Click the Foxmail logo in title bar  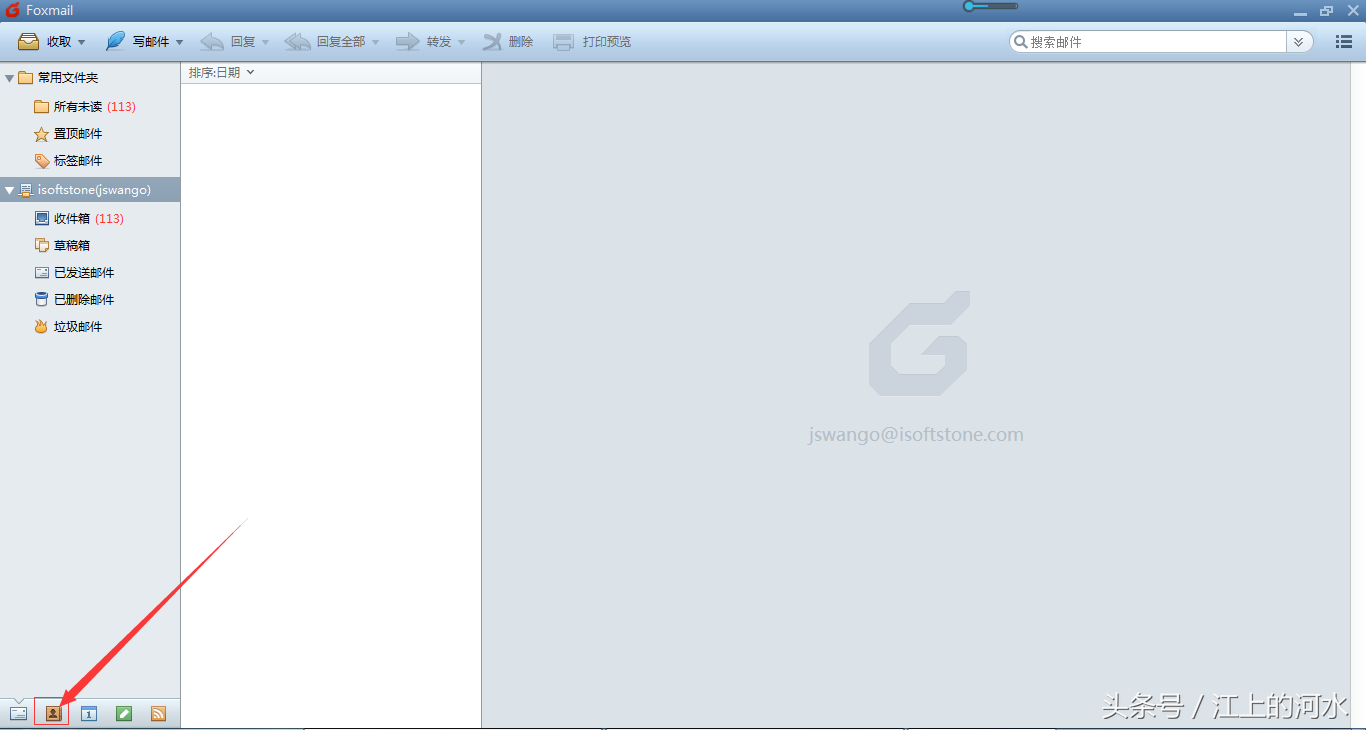click(x=13, y=10)
